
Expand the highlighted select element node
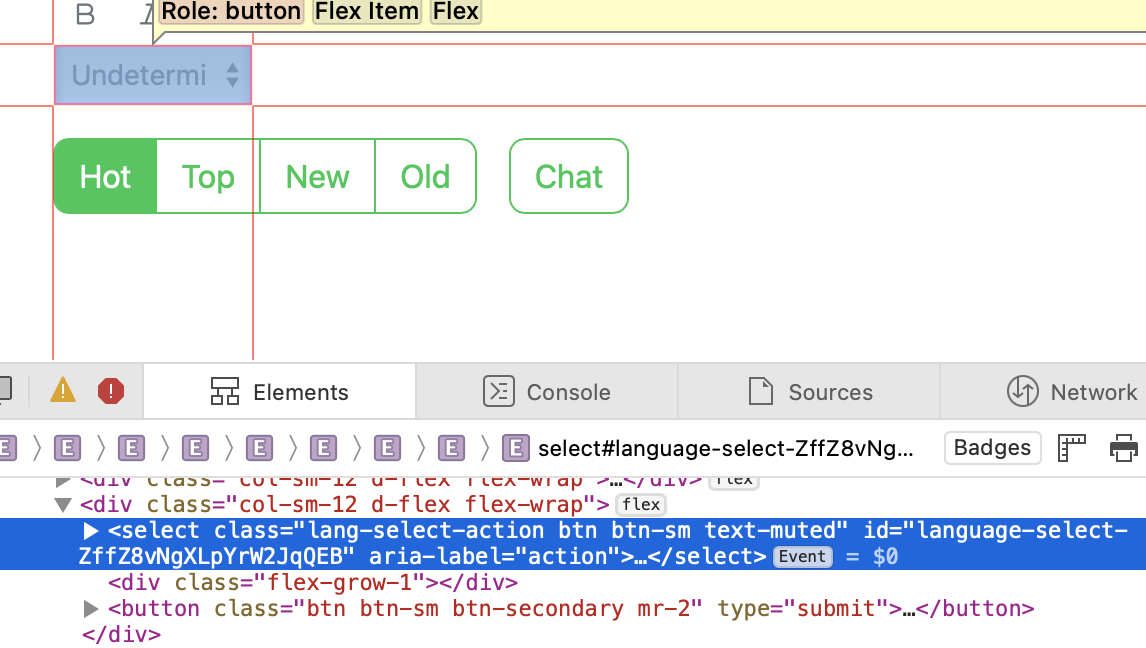[91, 530]
